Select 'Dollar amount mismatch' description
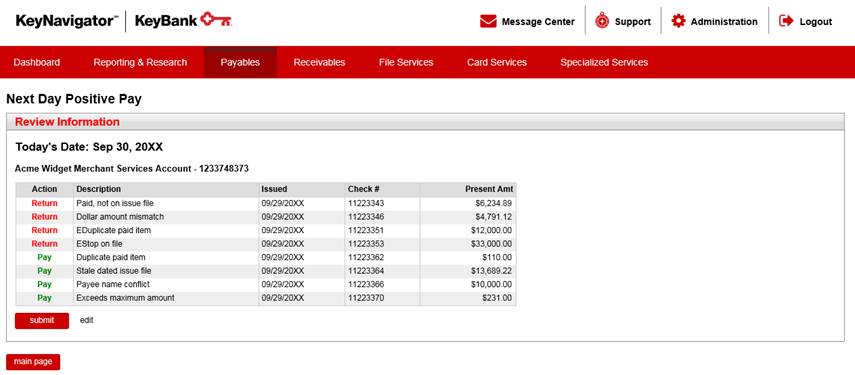 (120, 217)
